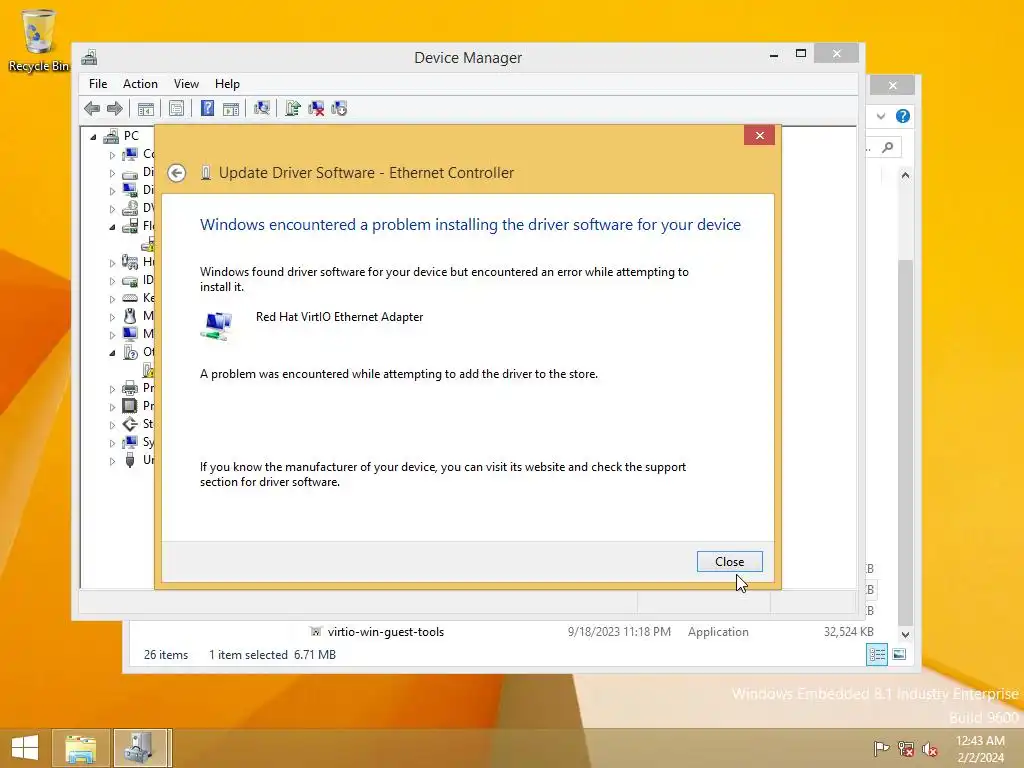Click the Back arrow in Device Manager toolbar

coord(92,108)
